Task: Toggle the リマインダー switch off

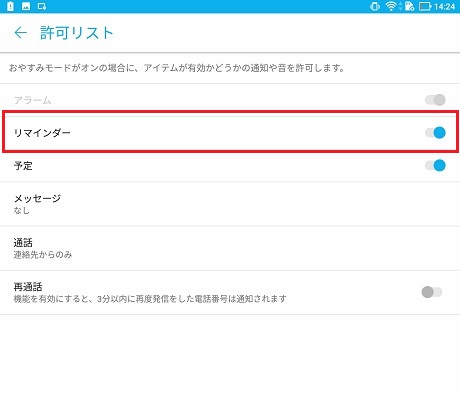Action: pos(435,133)
